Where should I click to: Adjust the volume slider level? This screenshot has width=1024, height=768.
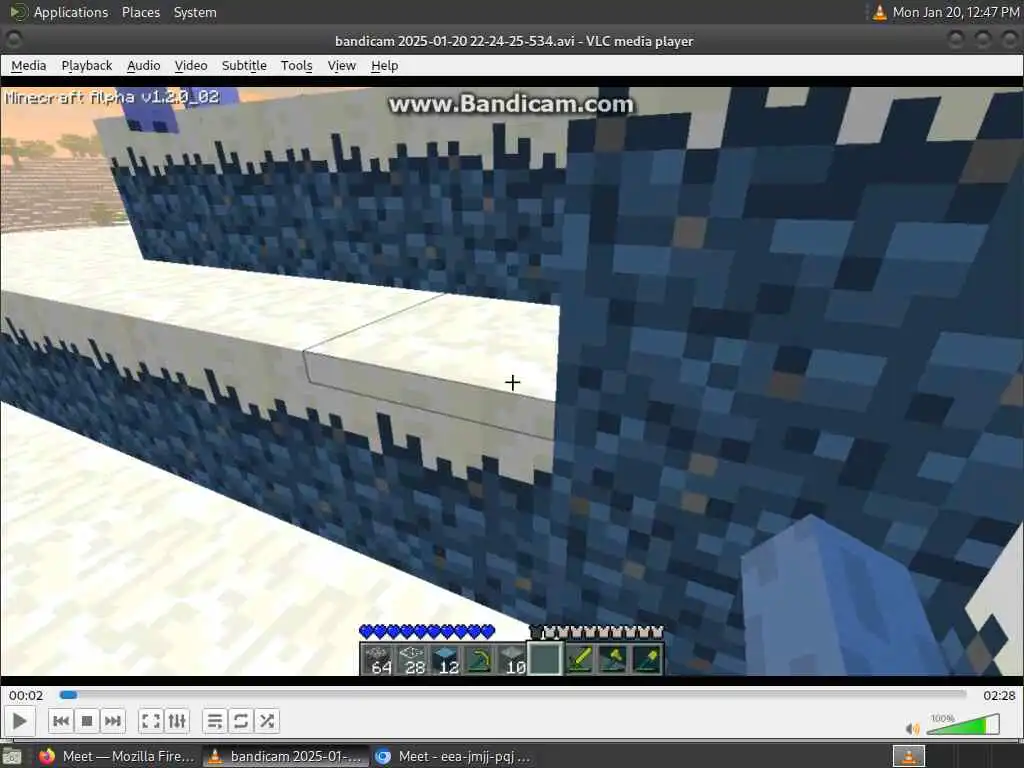pyautogui.click(x=963, y=725)
